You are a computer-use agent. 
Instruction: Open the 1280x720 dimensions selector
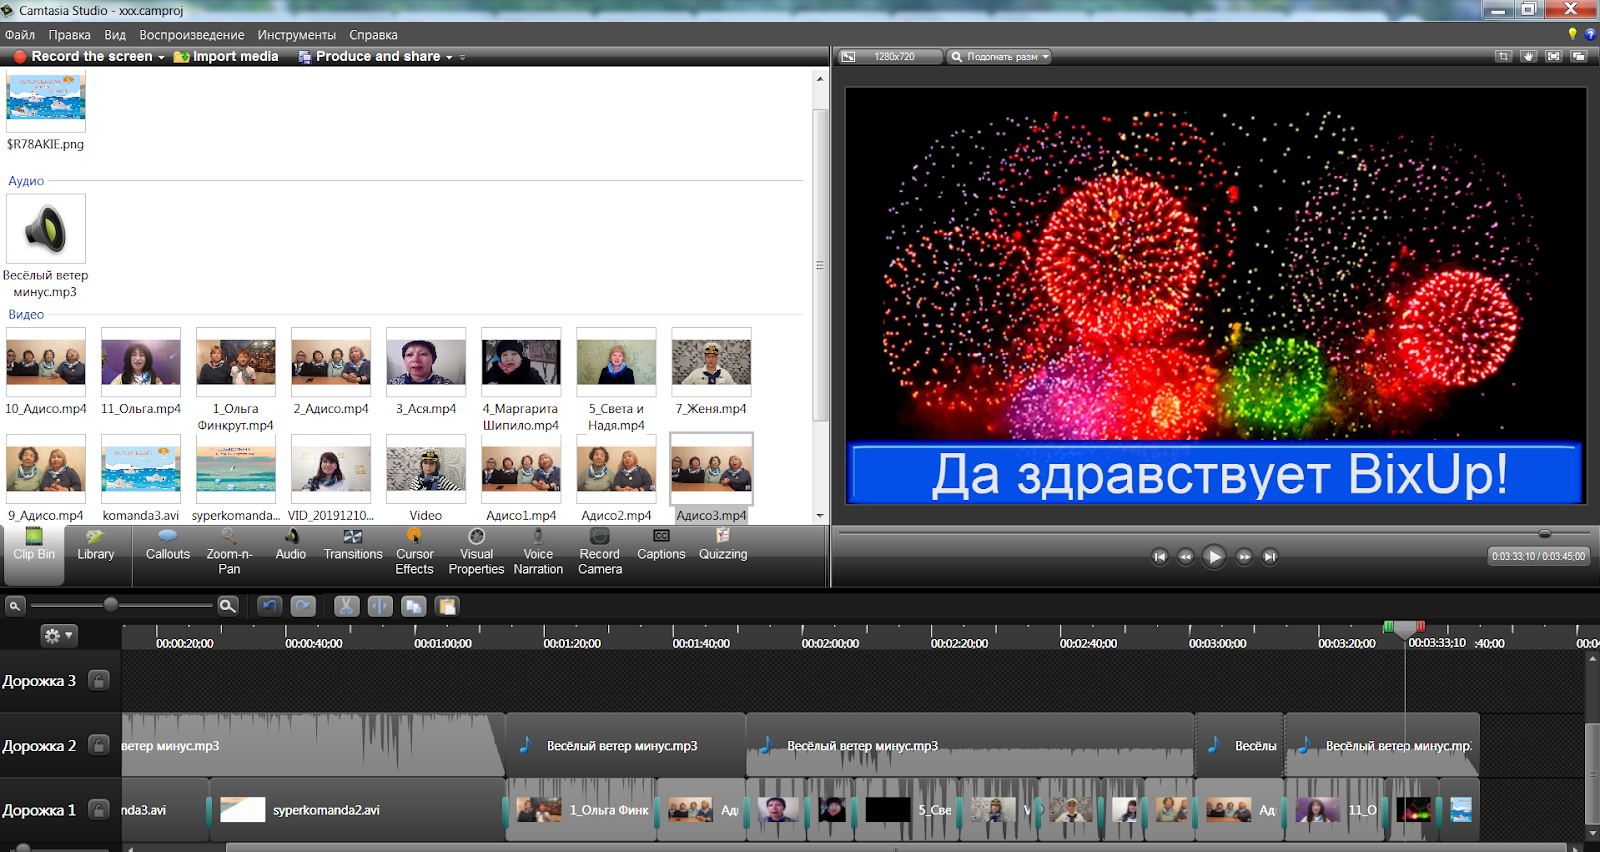893,56
